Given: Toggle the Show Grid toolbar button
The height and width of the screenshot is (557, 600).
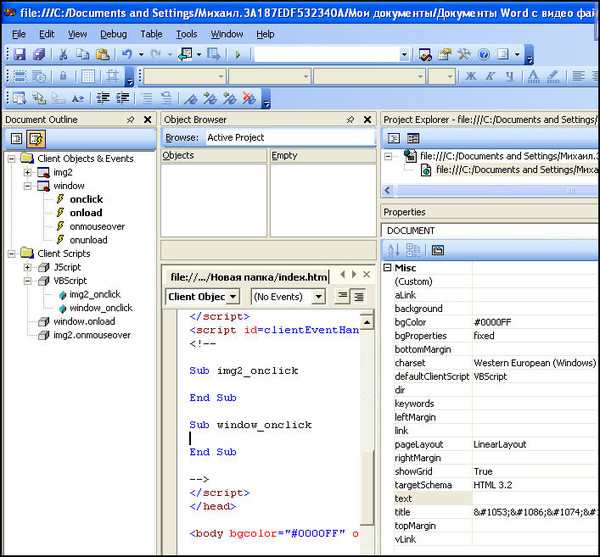Looking at the screenshot, I should 88,76.
